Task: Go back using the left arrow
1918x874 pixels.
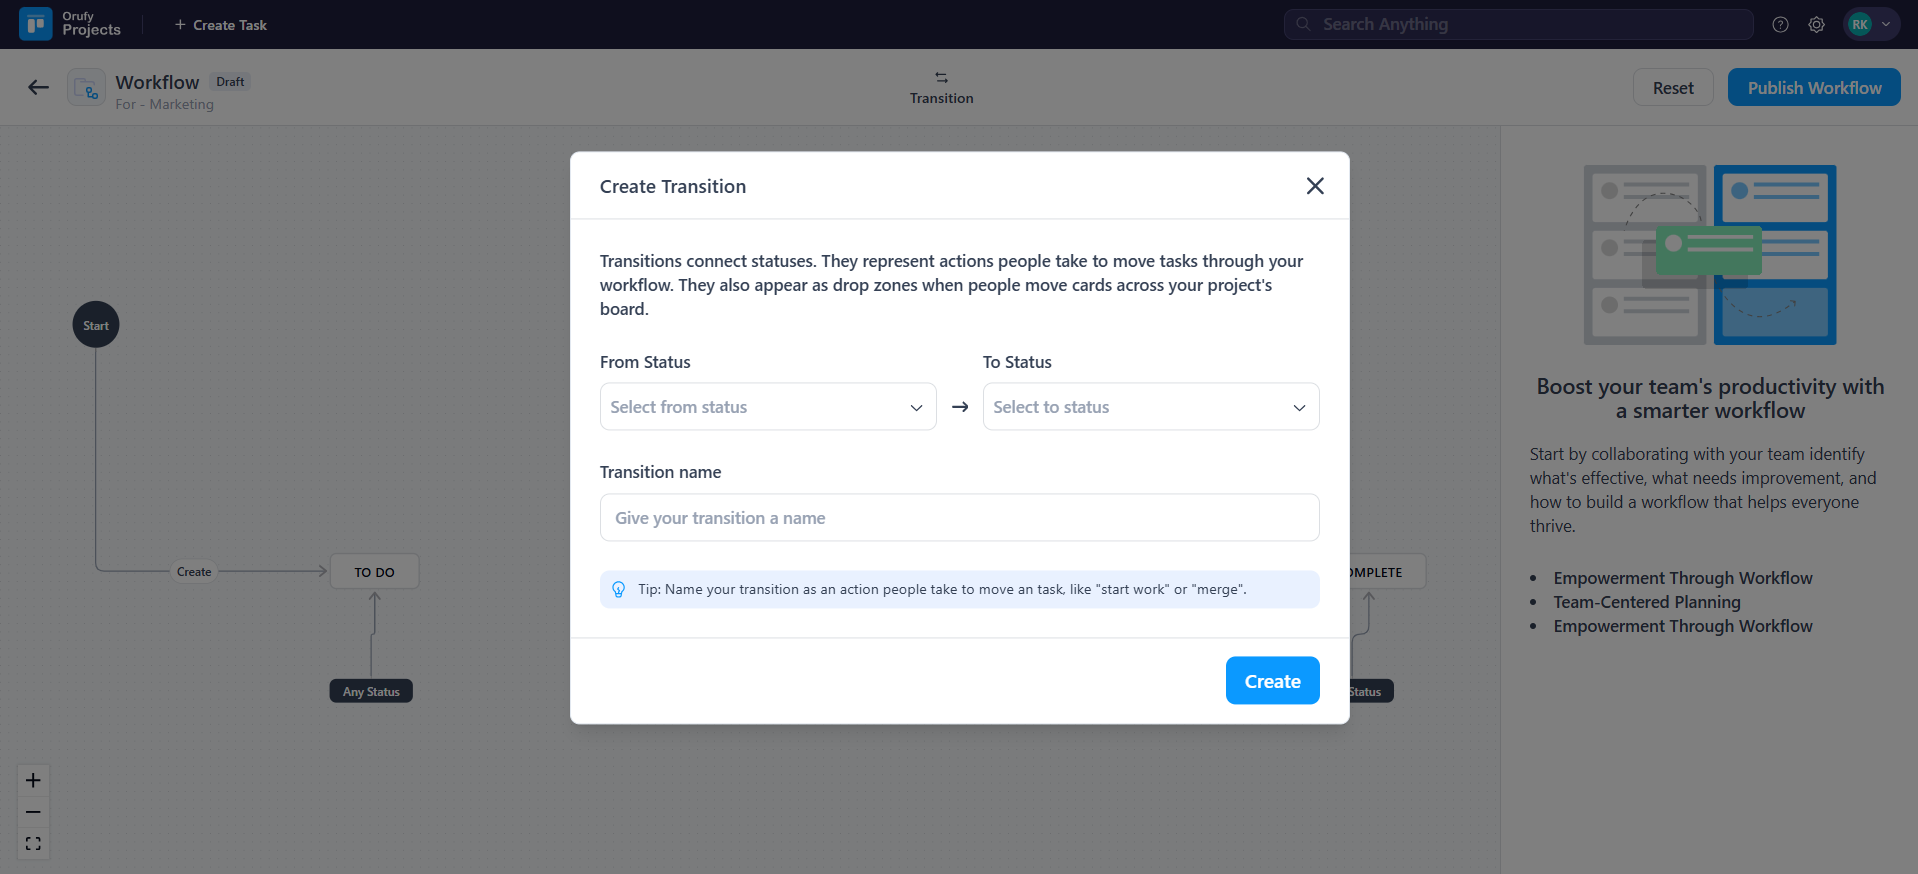Action: (x=38, y=88)
